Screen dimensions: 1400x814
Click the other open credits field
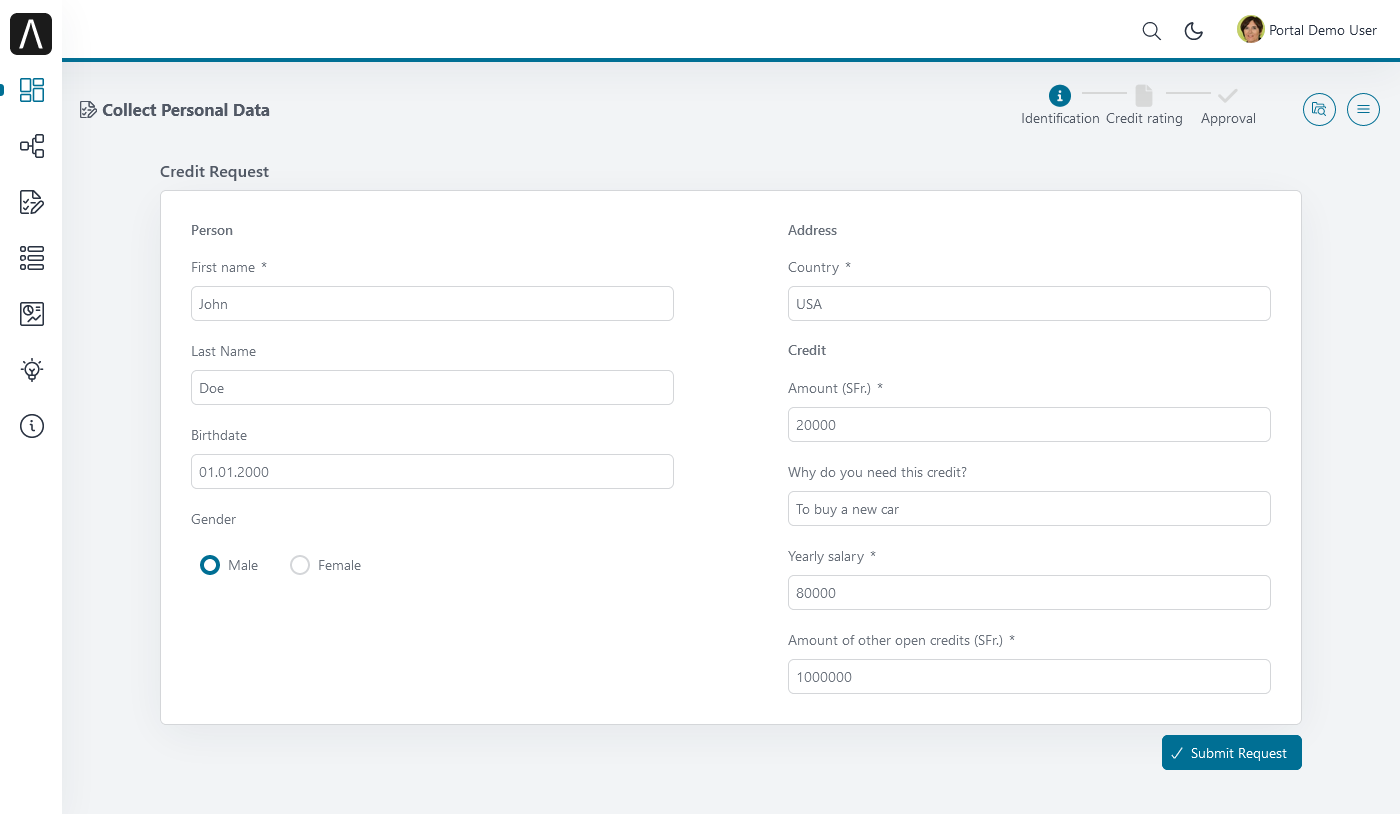1029,677
